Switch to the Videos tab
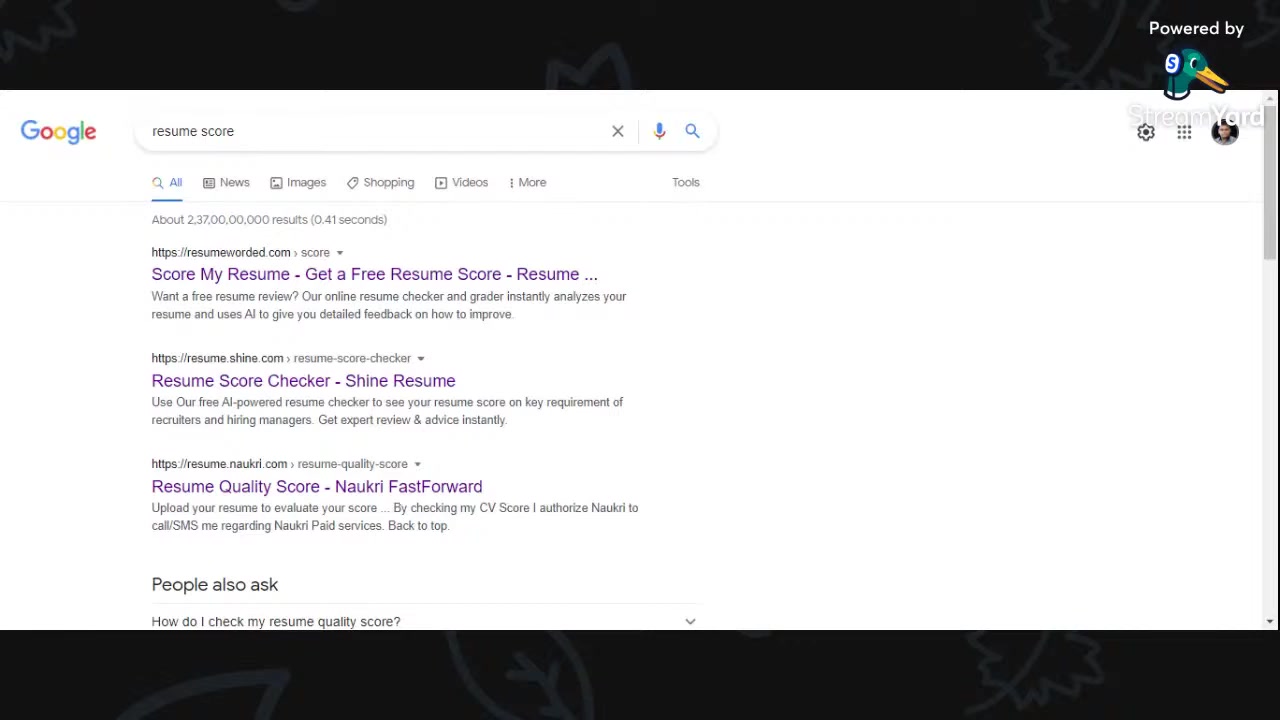The image size is (1280, 720). (461, 182)
